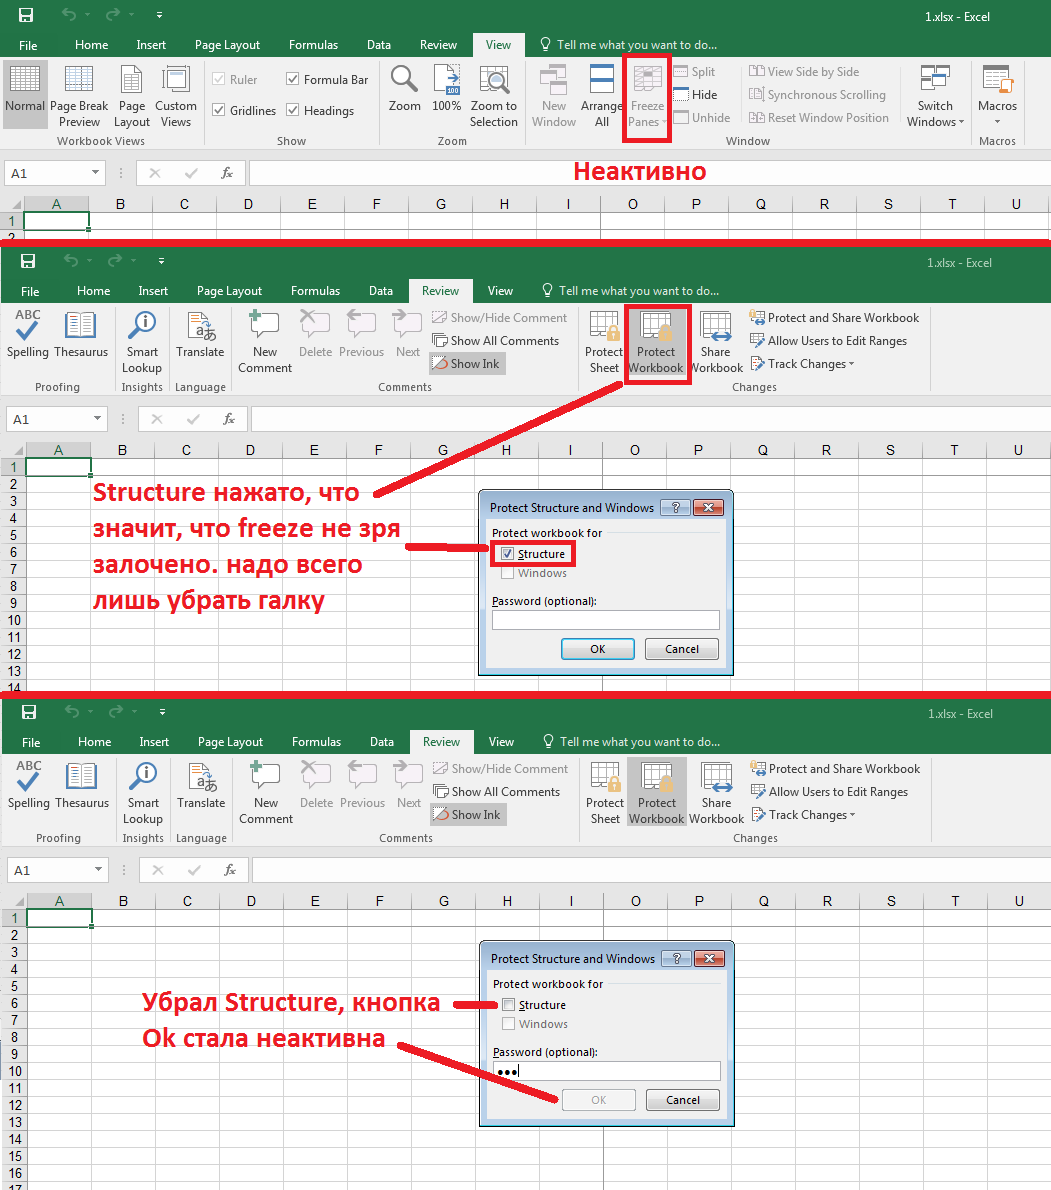
Task: Click the empty password field in the middle dialog
Action: coord(606,620)
